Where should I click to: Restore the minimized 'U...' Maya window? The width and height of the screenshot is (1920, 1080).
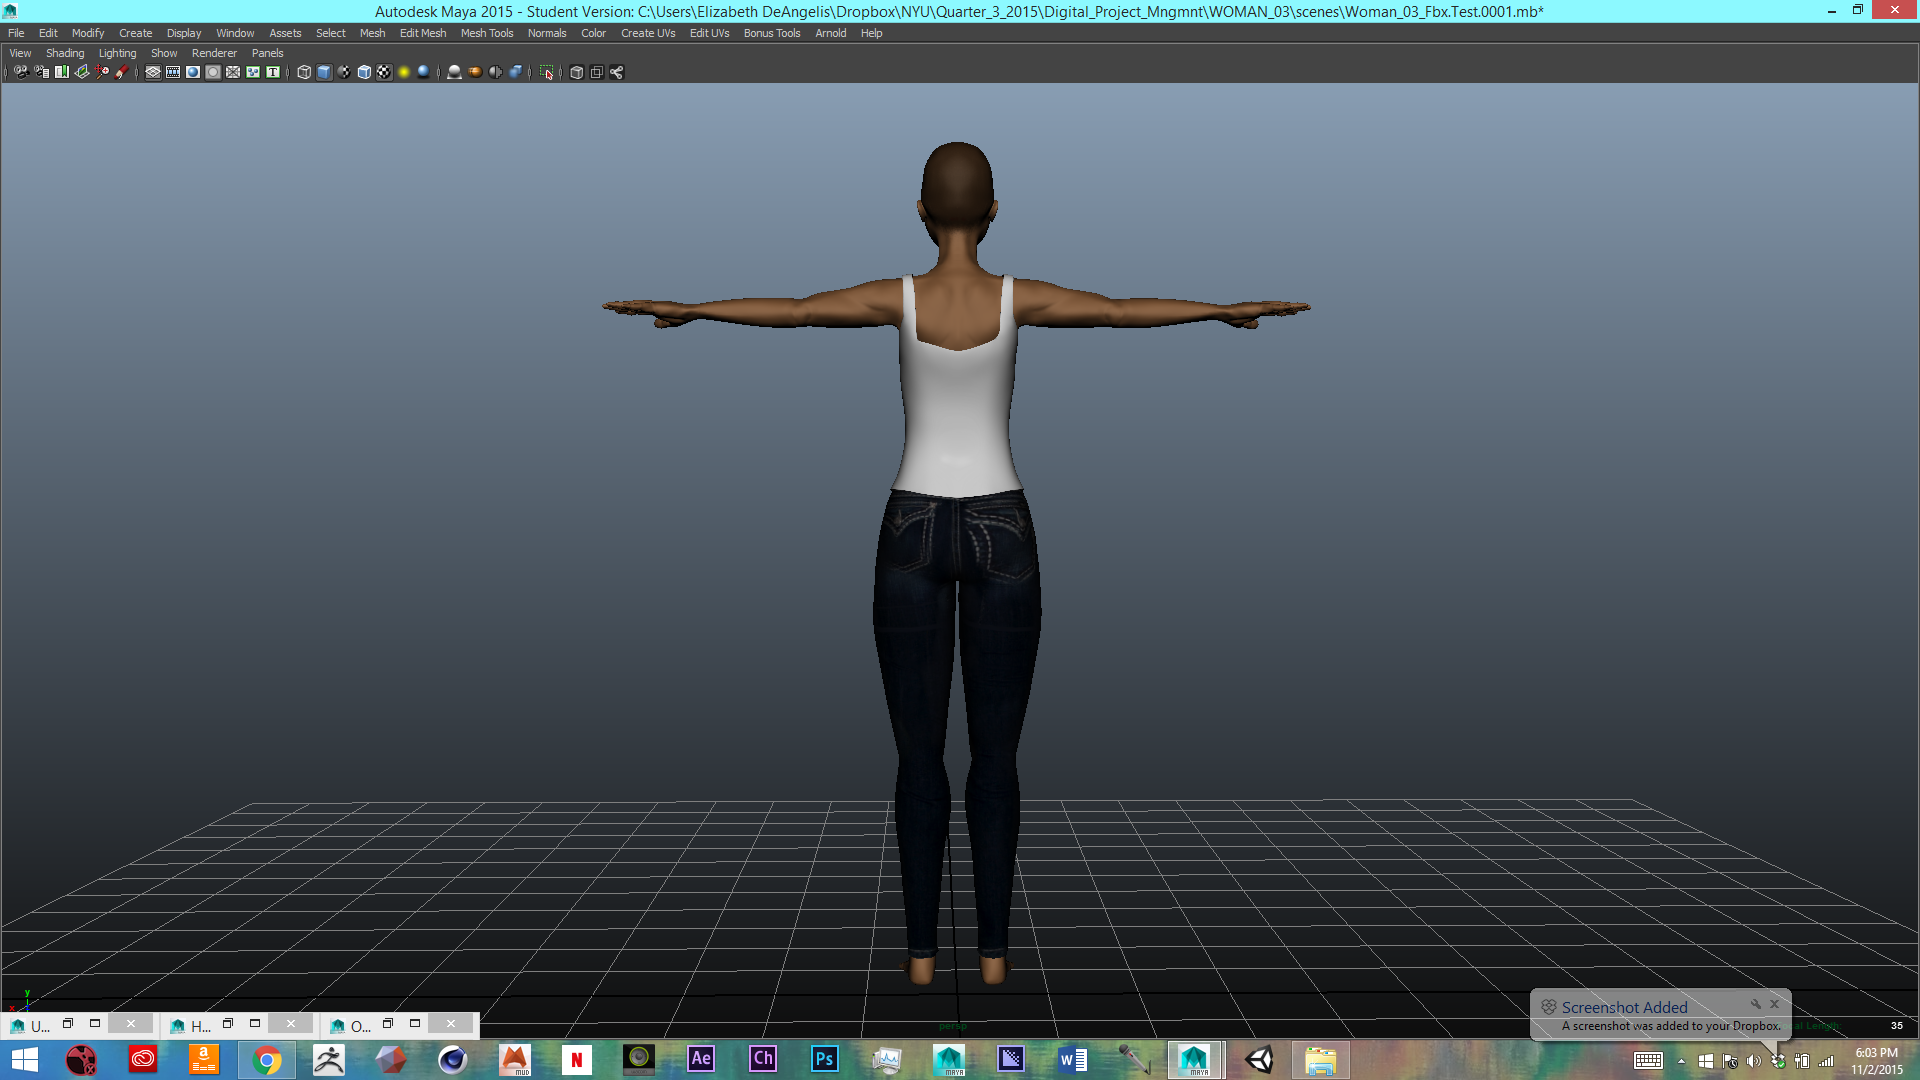click(x=68, y=1024)
